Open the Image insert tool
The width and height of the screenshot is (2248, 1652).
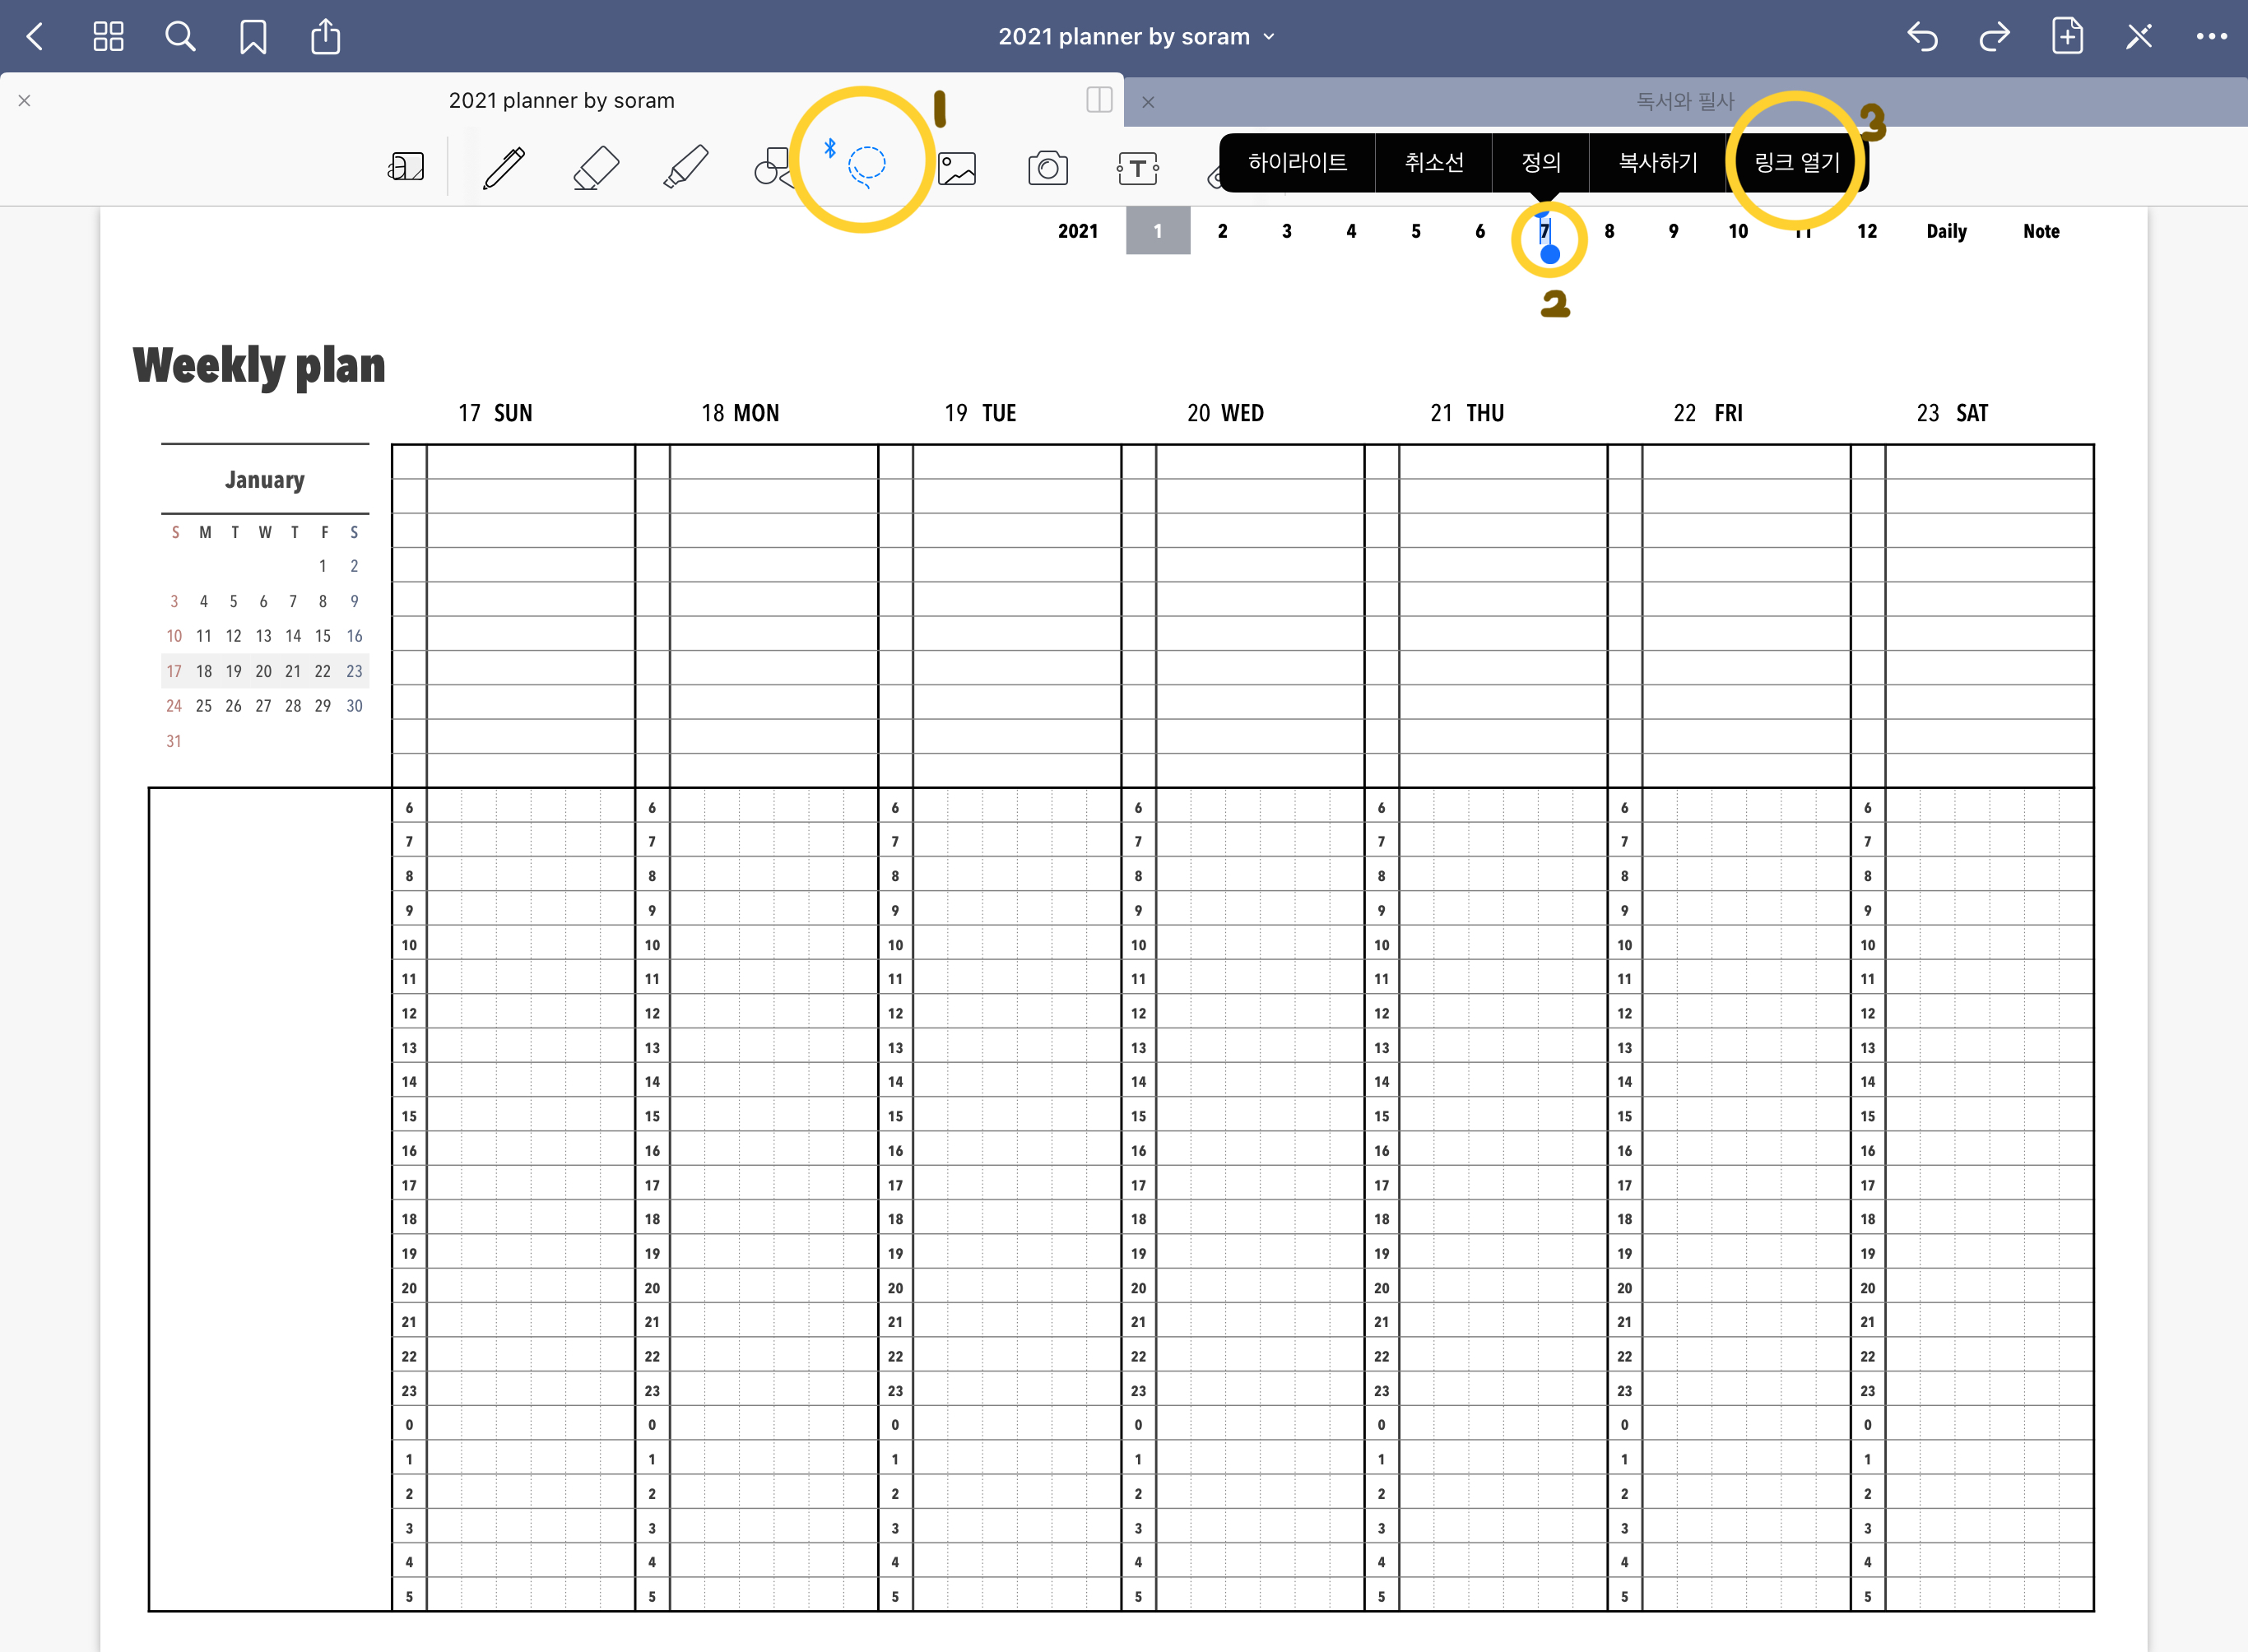pos(957,167)
